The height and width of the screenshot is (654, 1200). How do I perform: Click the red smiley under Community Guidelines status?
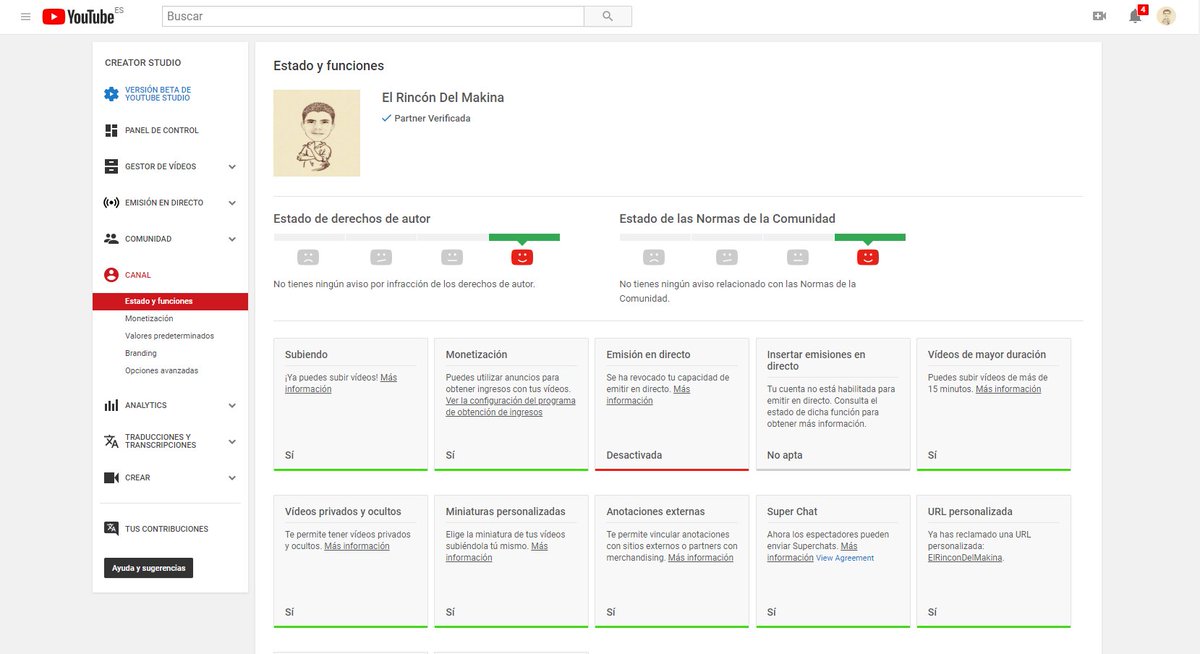(868, 257)
